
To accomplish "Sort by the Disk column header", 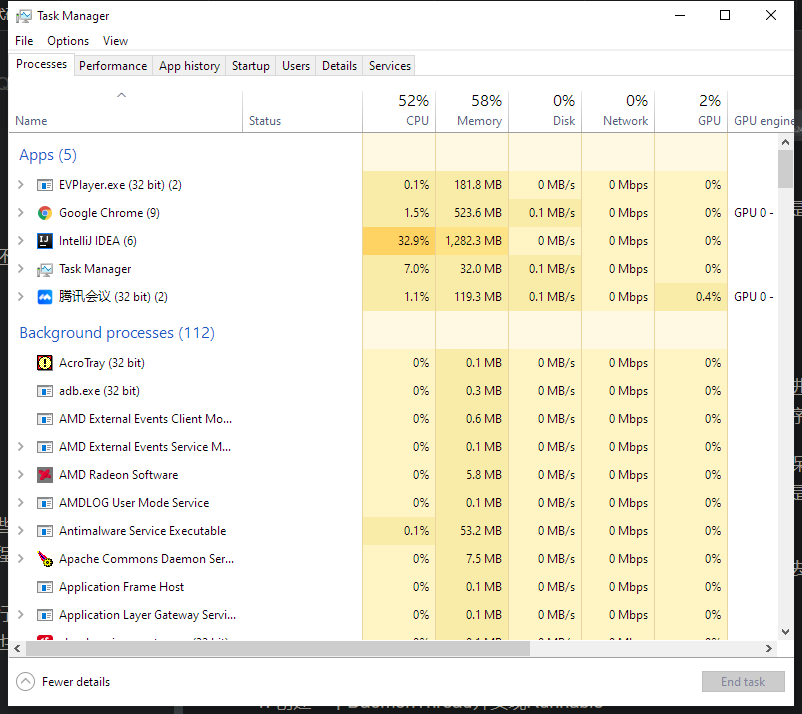I will [545, 111].
